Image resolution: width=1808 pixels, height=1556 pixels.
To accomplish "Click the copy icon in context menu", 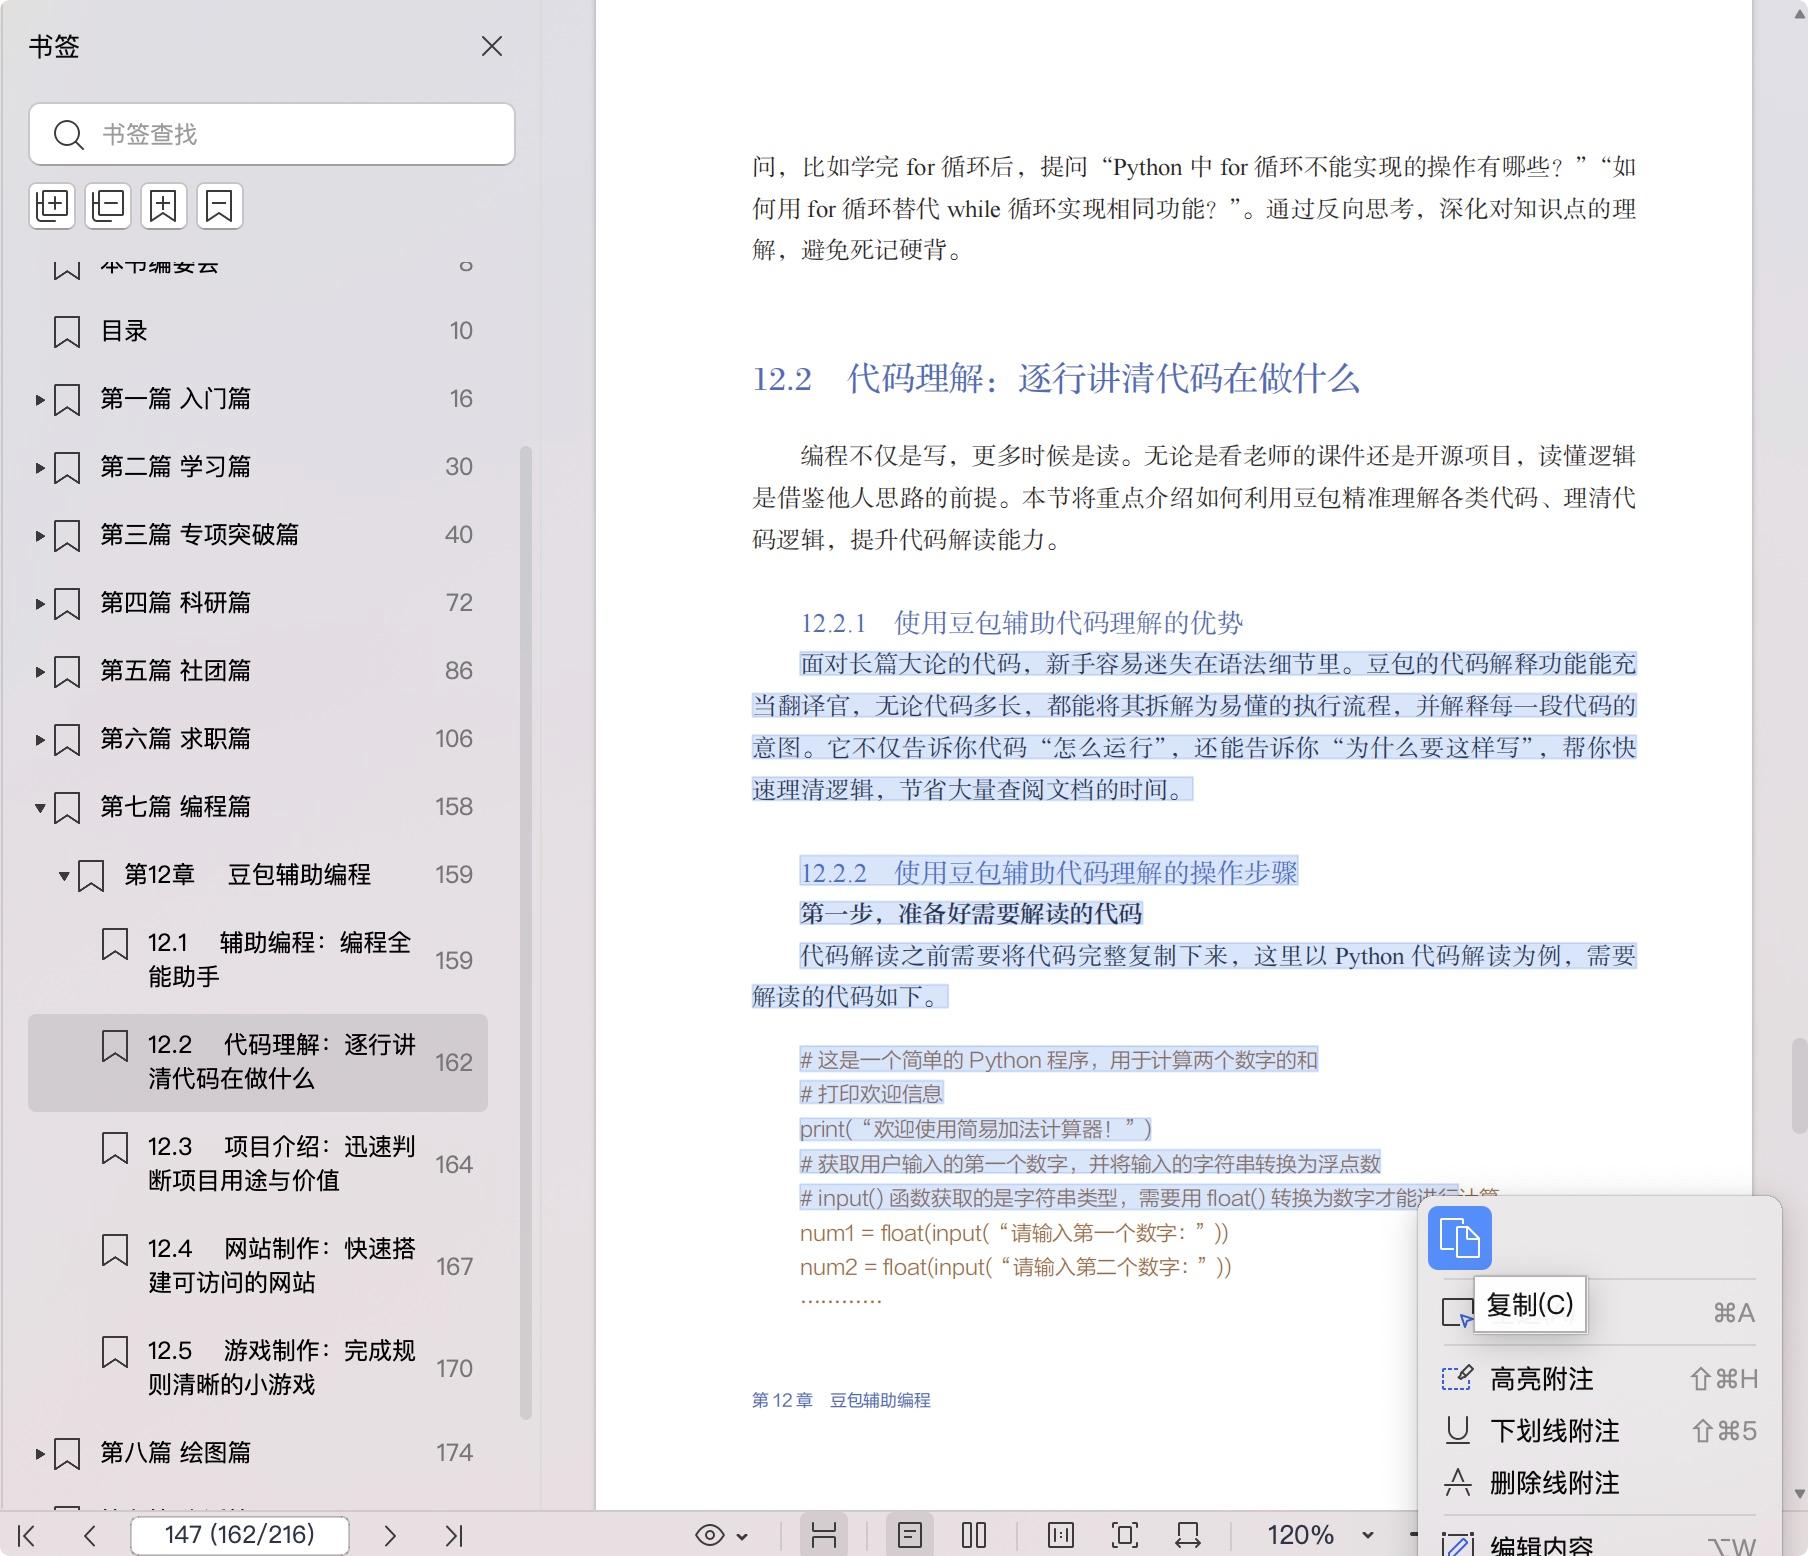I will point(1460,1238).
